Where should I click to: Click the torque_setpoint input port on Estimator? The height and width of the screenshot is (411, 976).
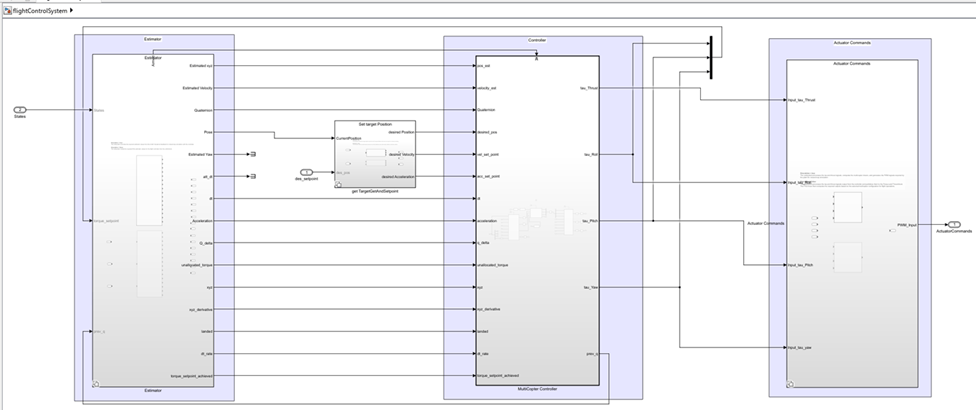point(106,221)
